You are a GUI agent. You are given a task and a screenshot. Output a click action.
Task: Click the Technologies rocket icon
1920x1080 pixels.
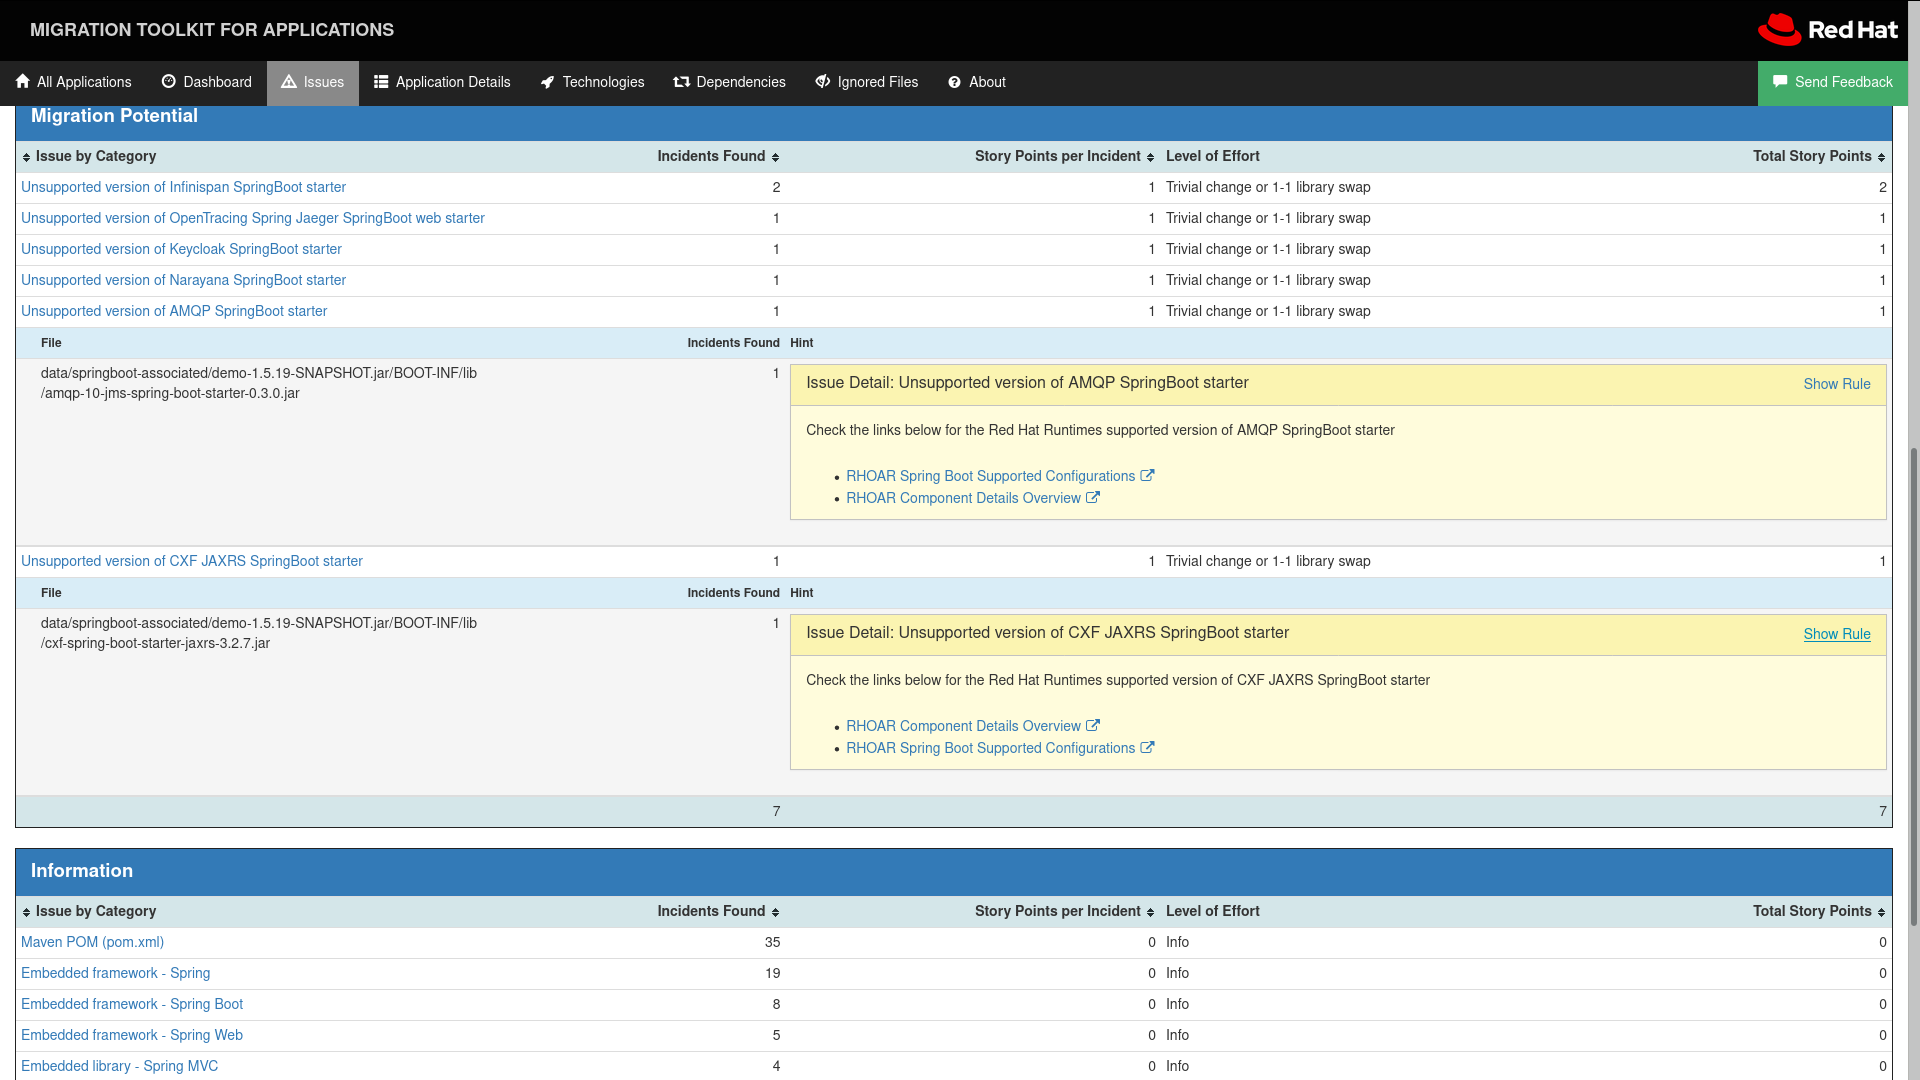click(x=547, y=82)
